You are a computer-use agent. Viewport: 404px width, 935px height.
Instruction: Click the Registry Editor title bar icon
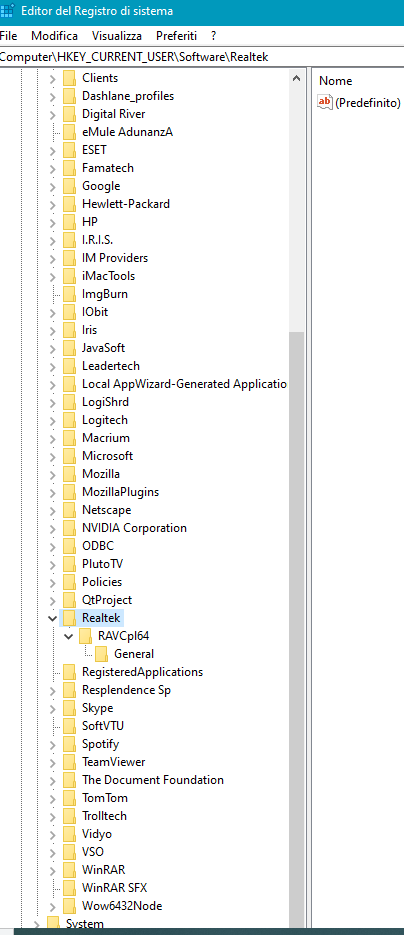pyautogui.click(x=8, y=10)
